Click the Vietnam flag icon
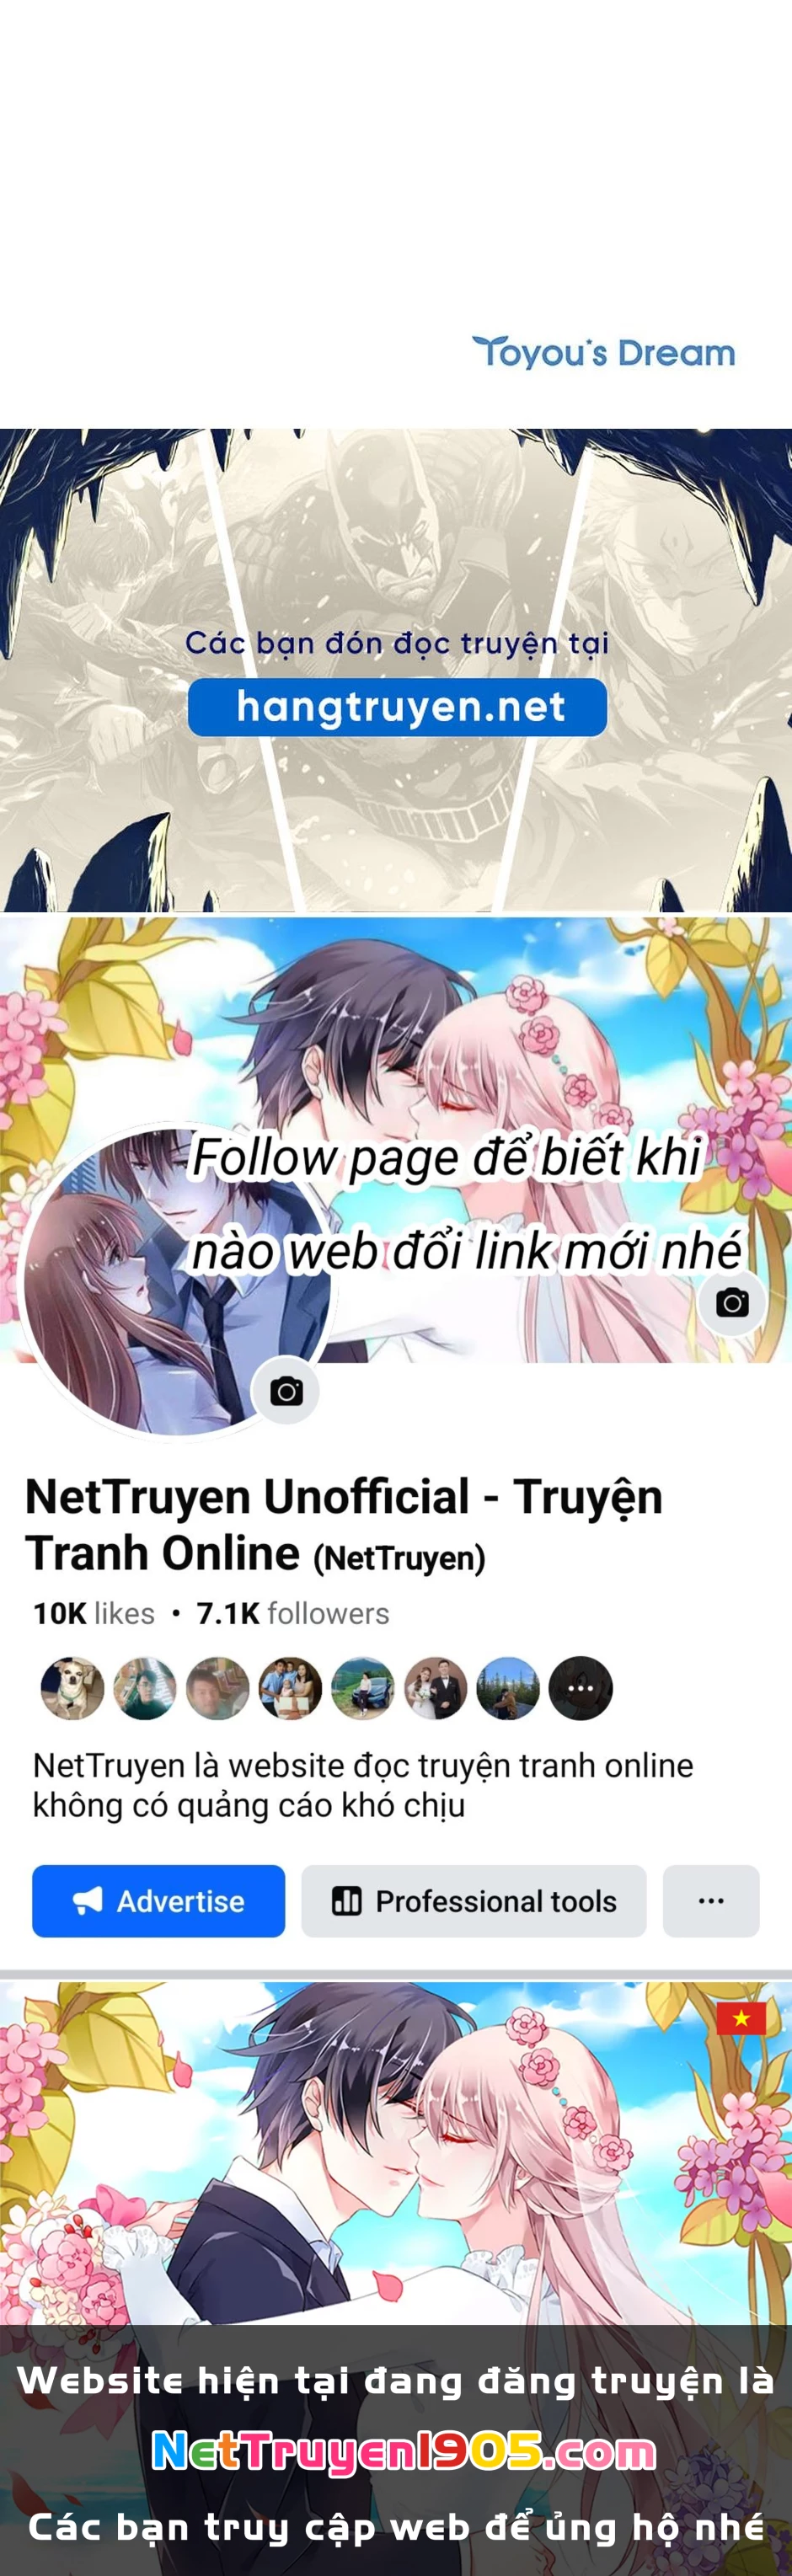The height and width of the screenshot is (2576, 792). pyautogui.click(x=741, y=2018)
